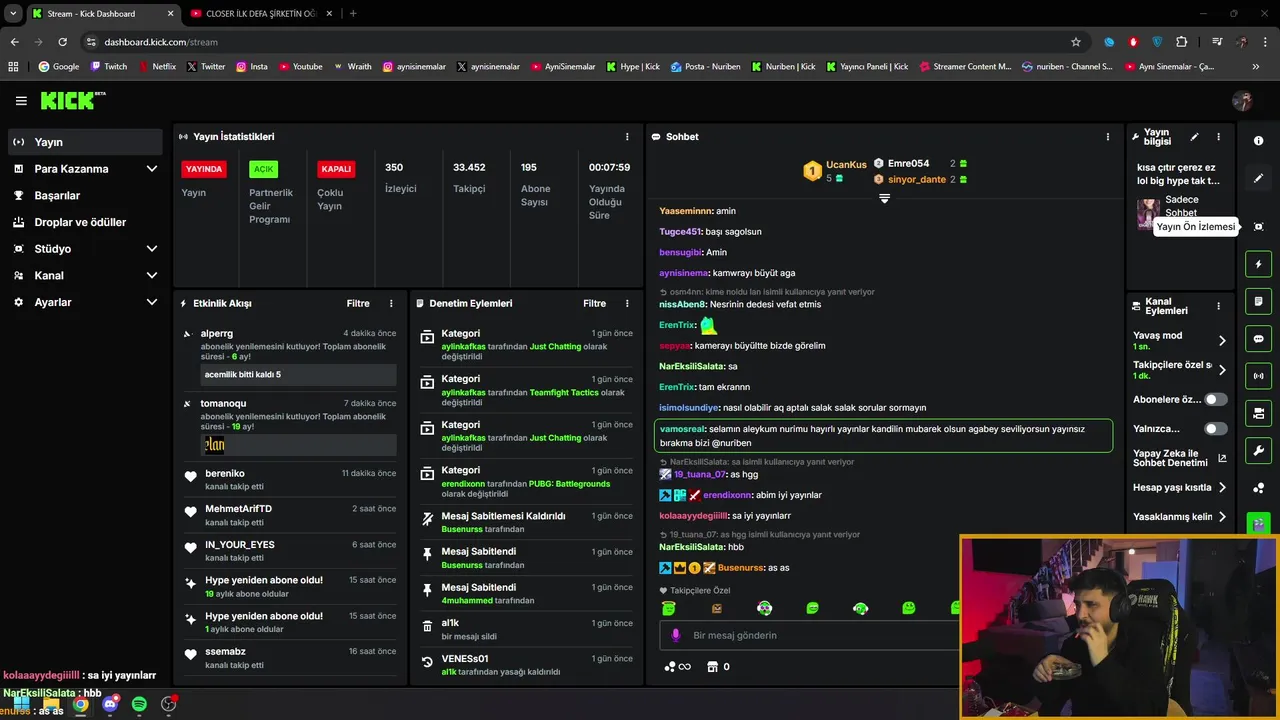Click the bereniko follow event

(x=290, y=479)
